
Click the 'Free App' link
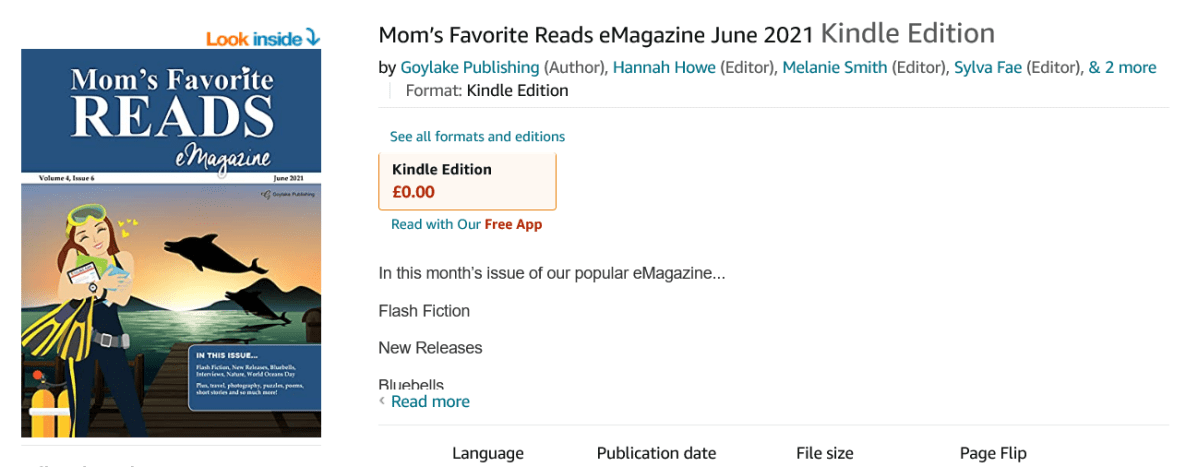(x=513, y=224)
